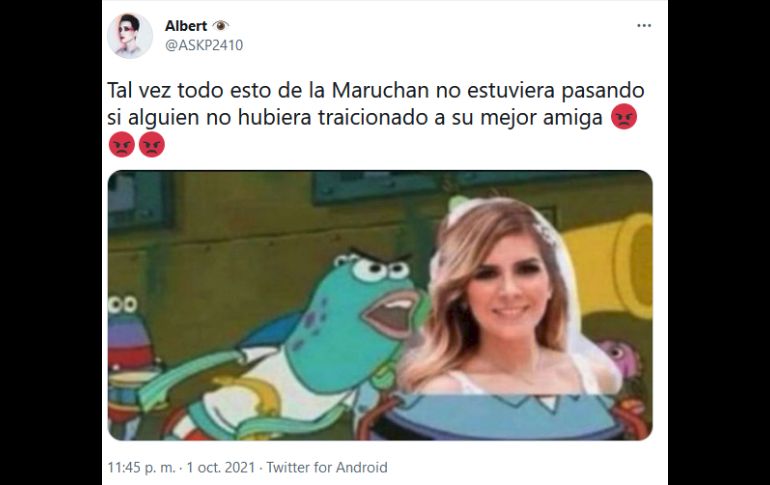Click the eye emoji beside Albert's name
The width and height of the screenshot is (770, 485).
pos(220,25)
